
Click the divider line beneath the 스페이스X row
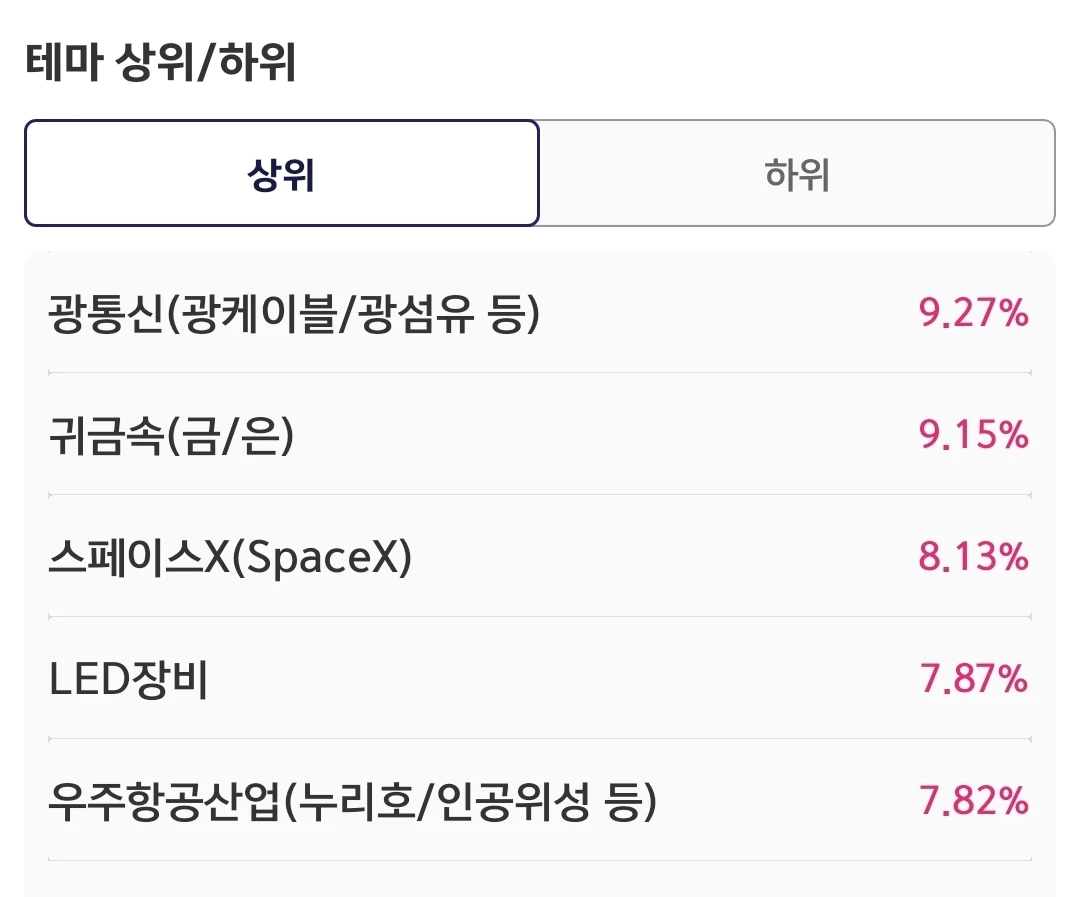[540, 617]
